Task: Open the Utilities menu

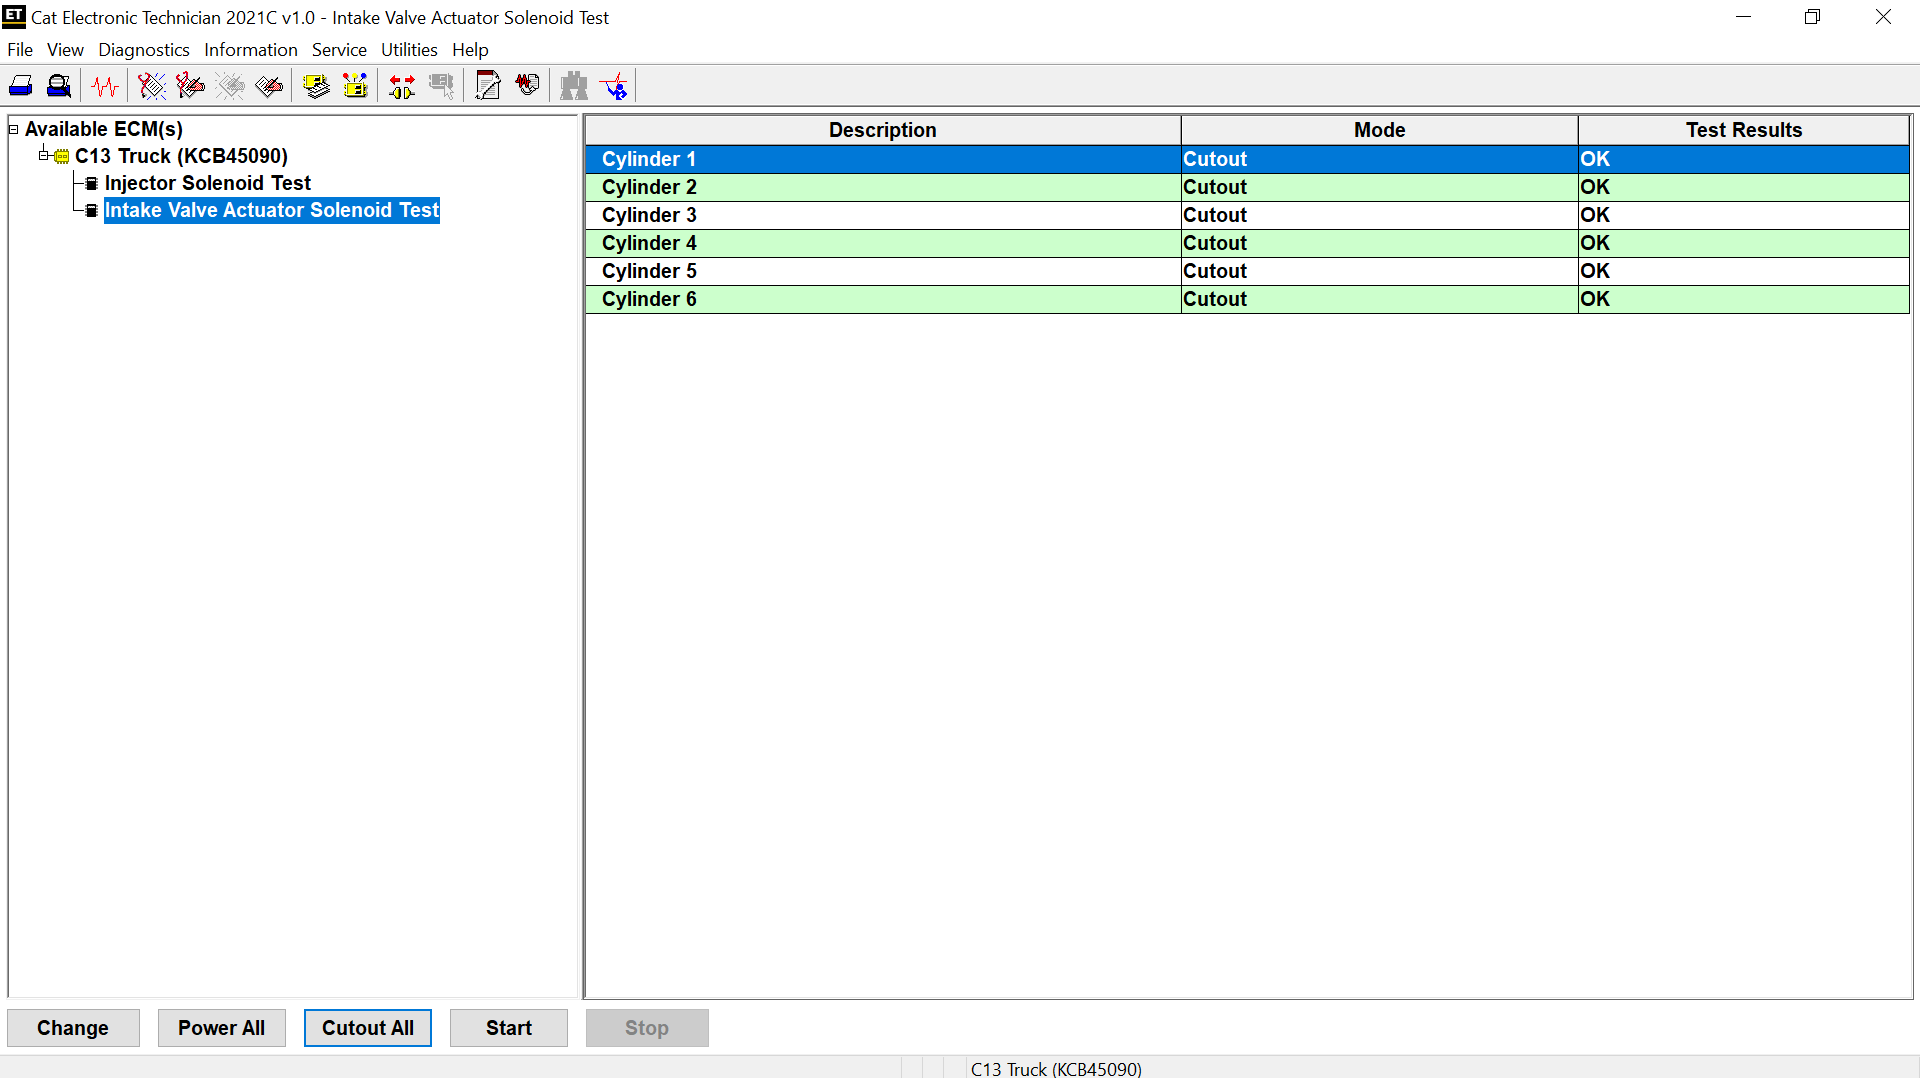Action: click(408, 50)
